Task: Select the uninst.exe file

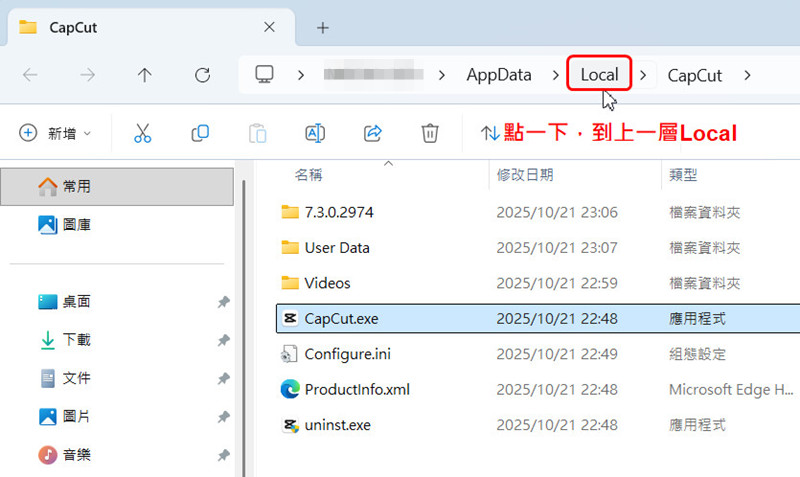Action: coord(337,425)
